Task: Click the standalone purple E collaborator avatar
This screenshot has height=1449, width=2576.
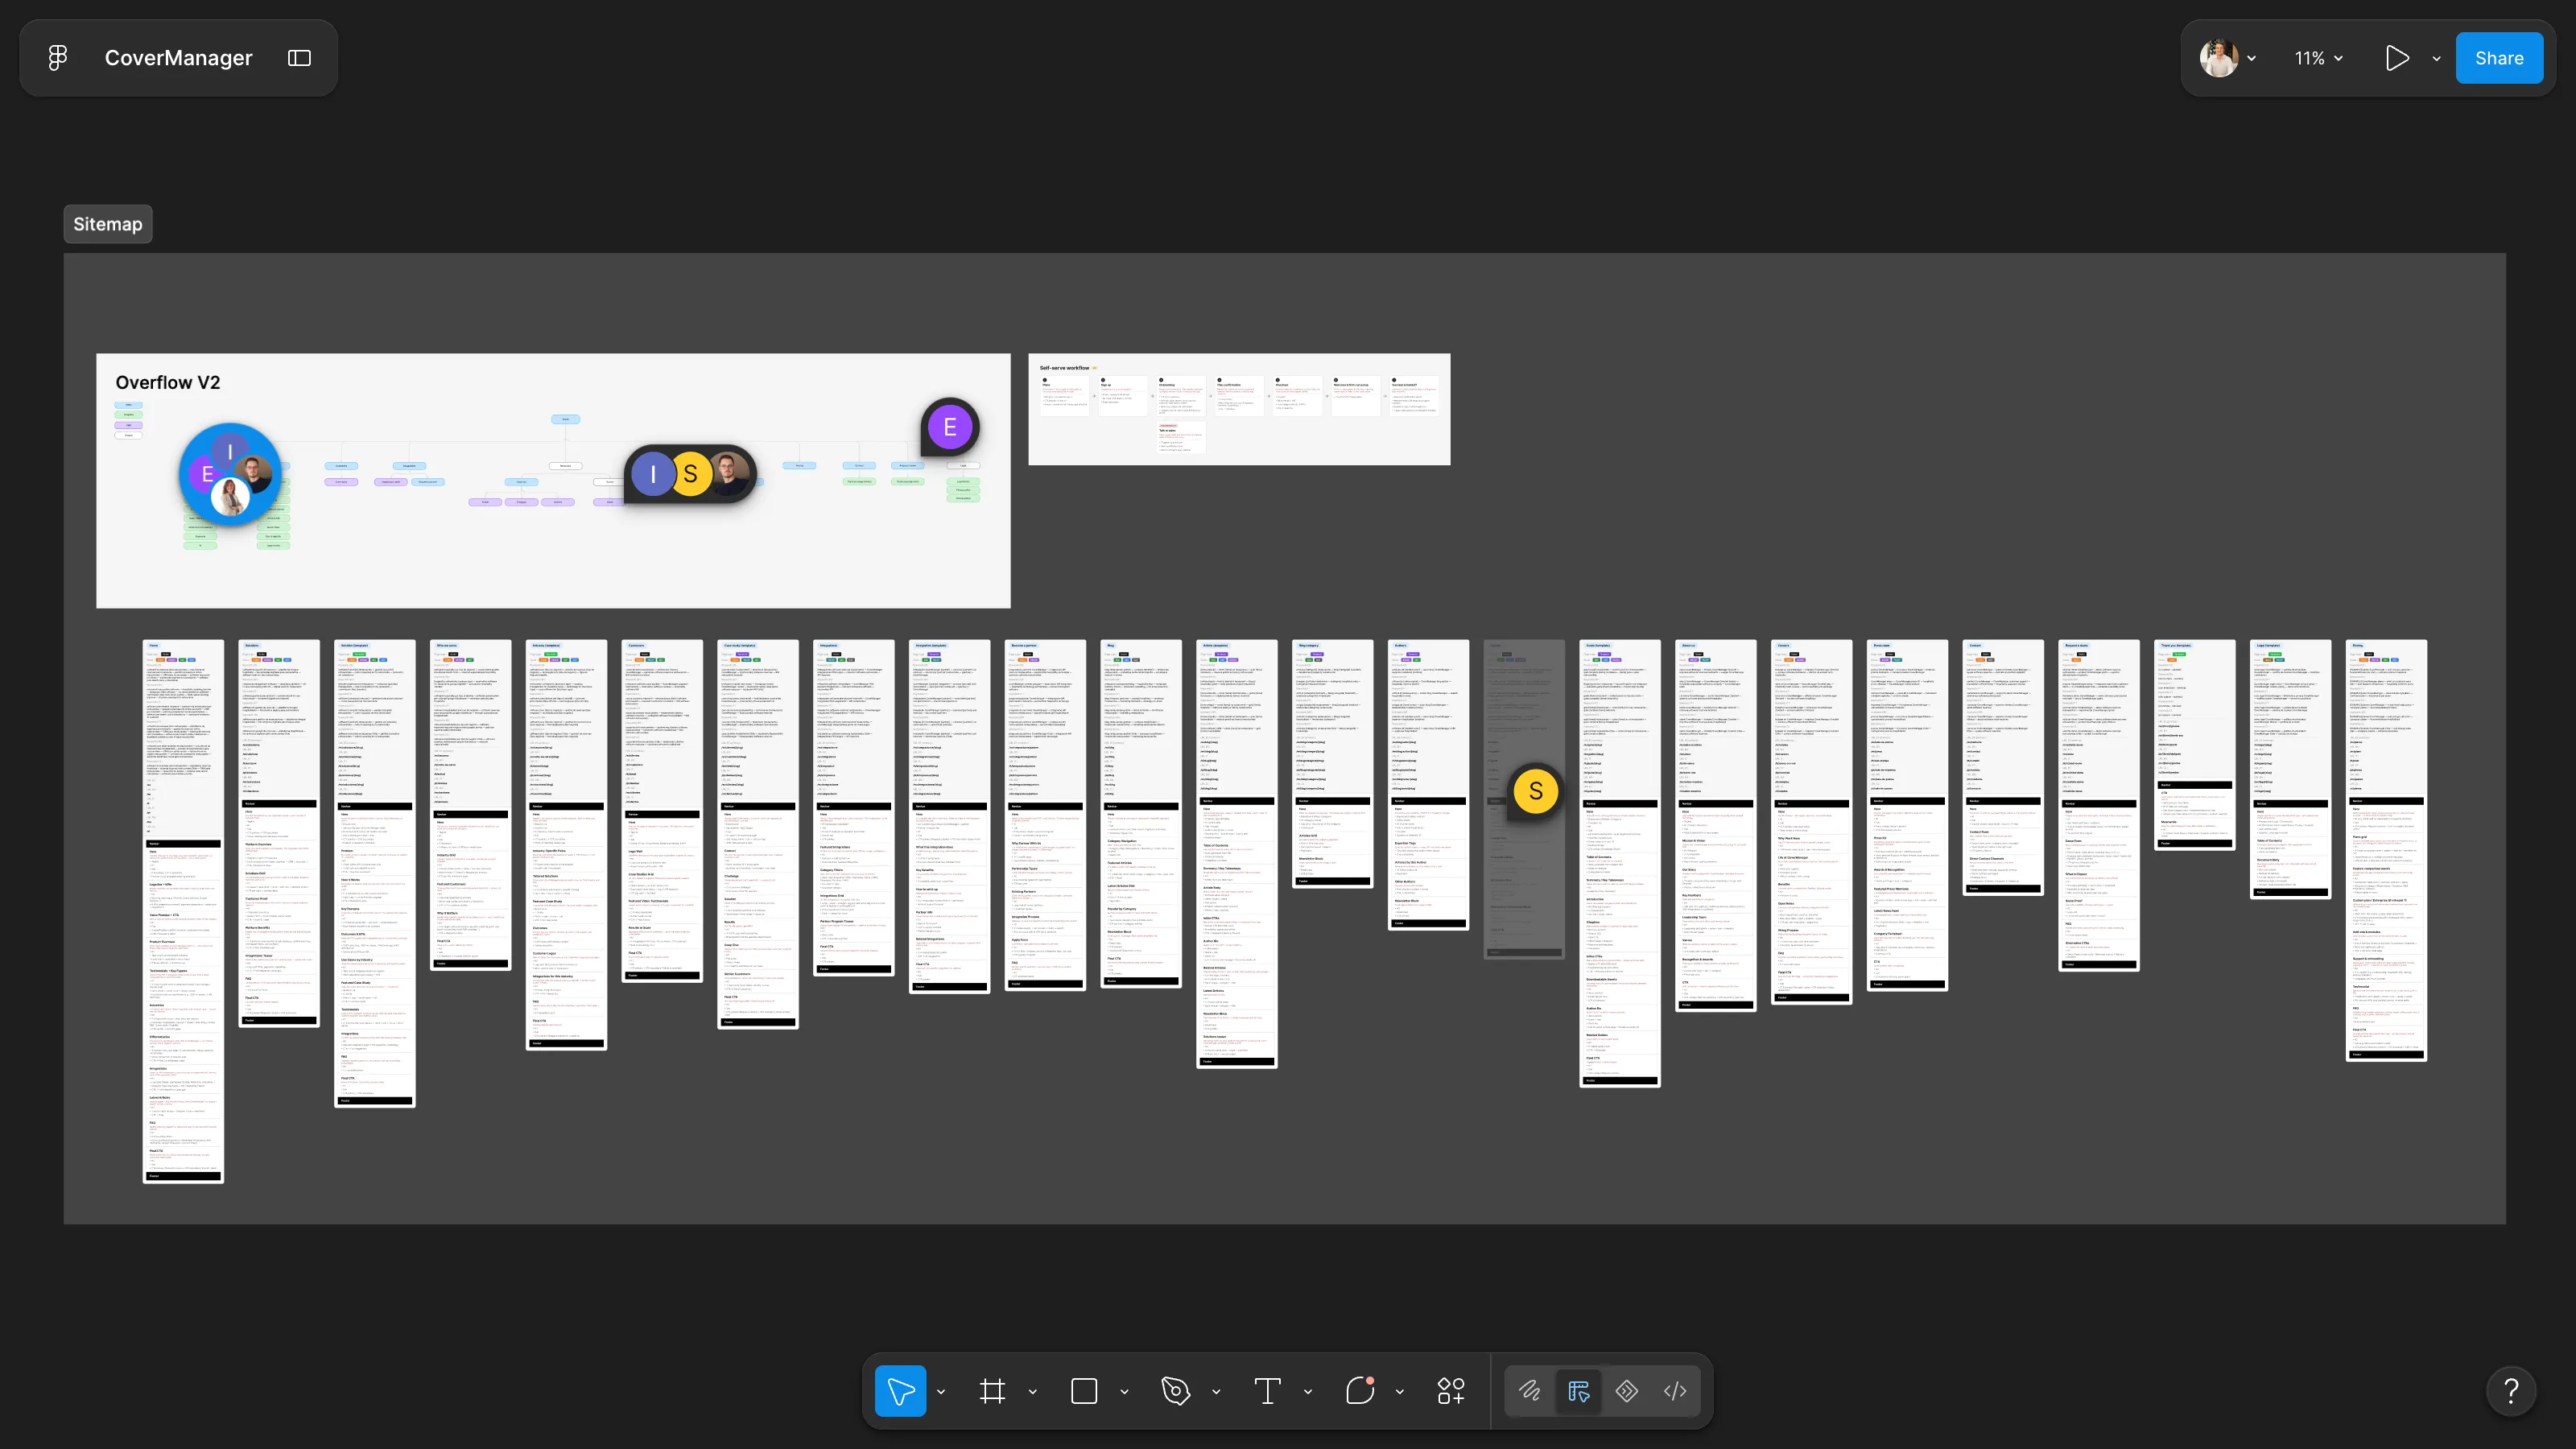Action: (949, 428)
